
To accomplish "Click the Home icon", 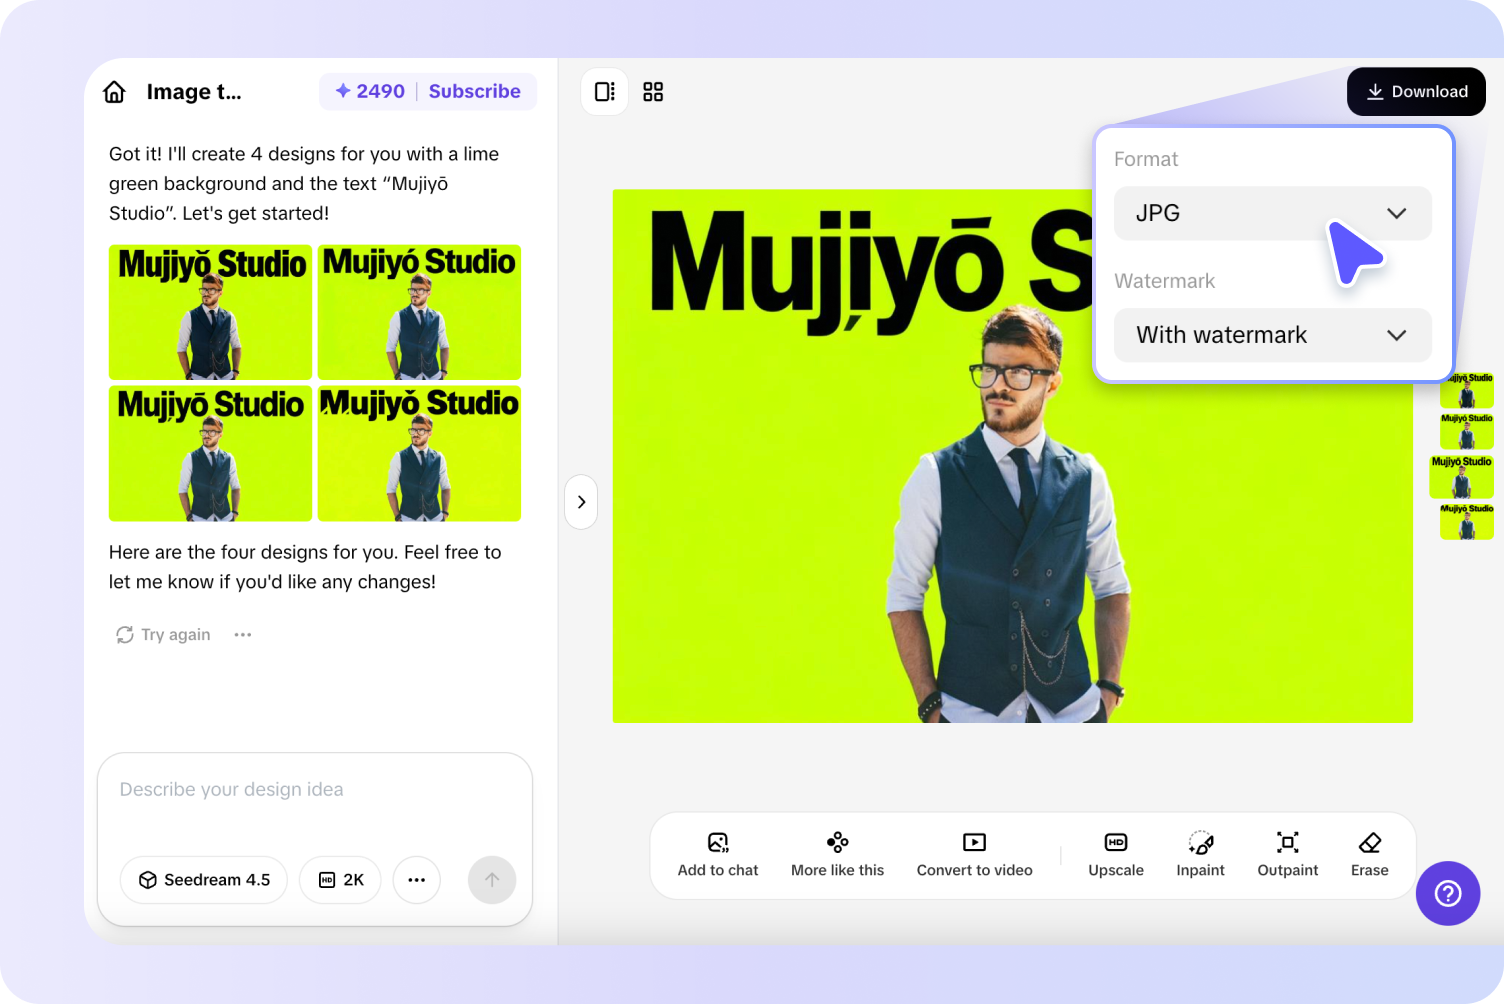I will [115, 92].
